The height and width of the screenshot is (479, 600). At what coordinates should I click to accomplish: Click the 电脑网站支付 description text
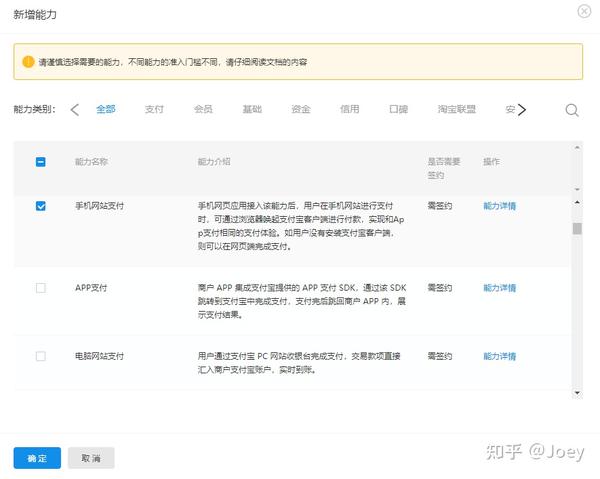pos(299,363)
